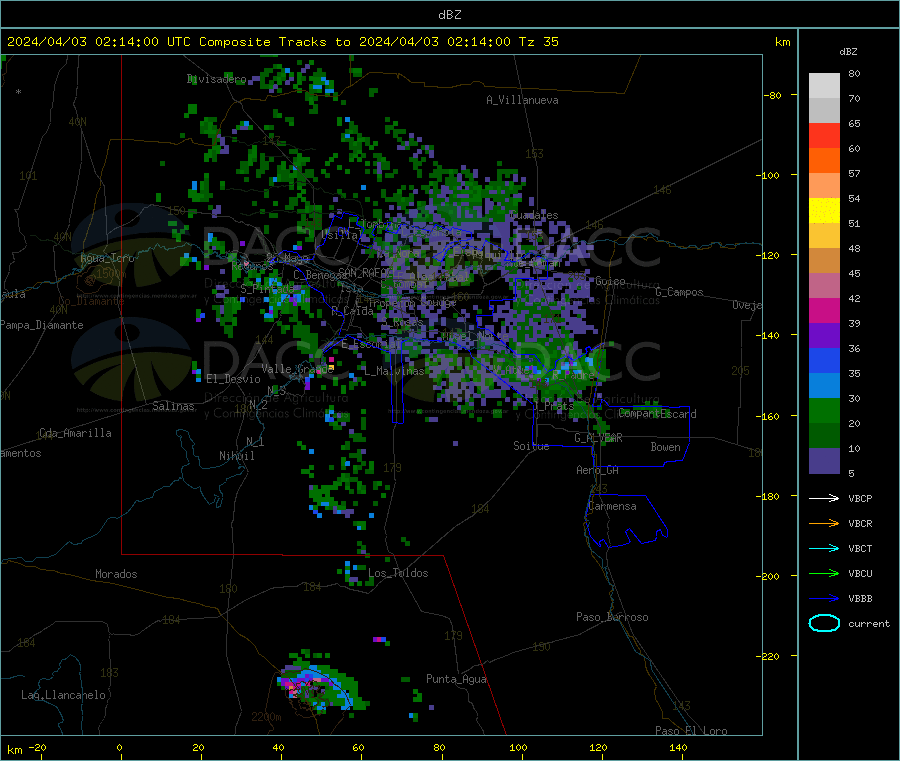Viewport: 900px width, 761px height.
Task: Click the '-20' x-axis tick label
Action: (x=37, y=747)
